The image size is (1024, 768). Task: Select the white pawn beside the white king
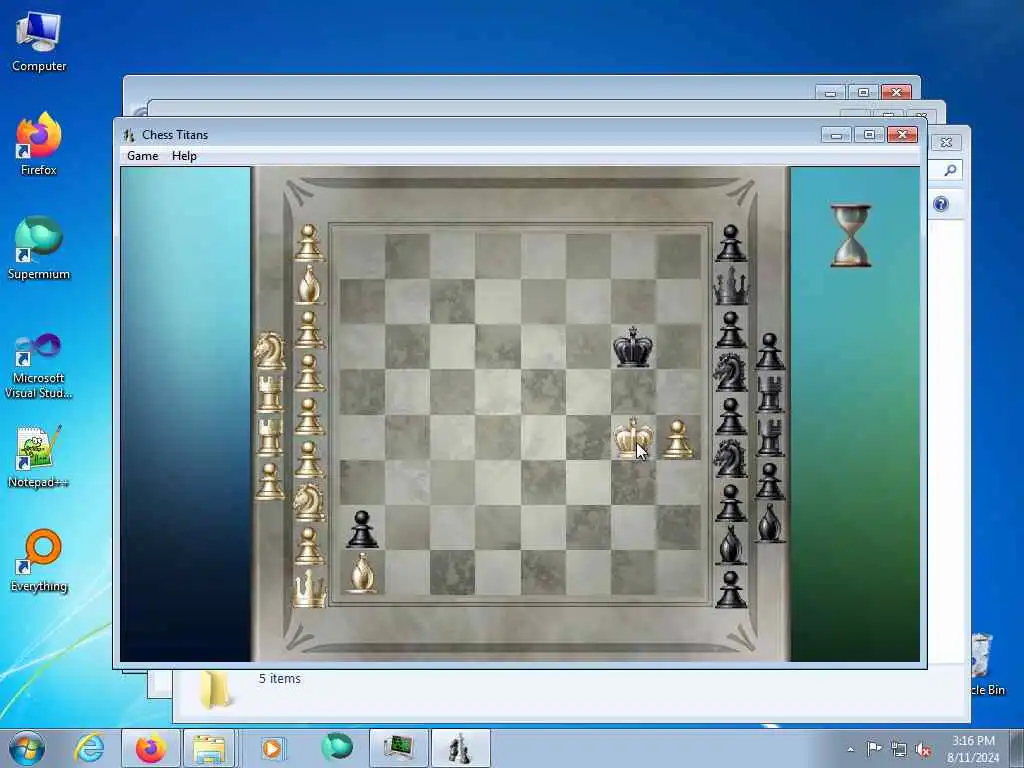tap(678, 439)
